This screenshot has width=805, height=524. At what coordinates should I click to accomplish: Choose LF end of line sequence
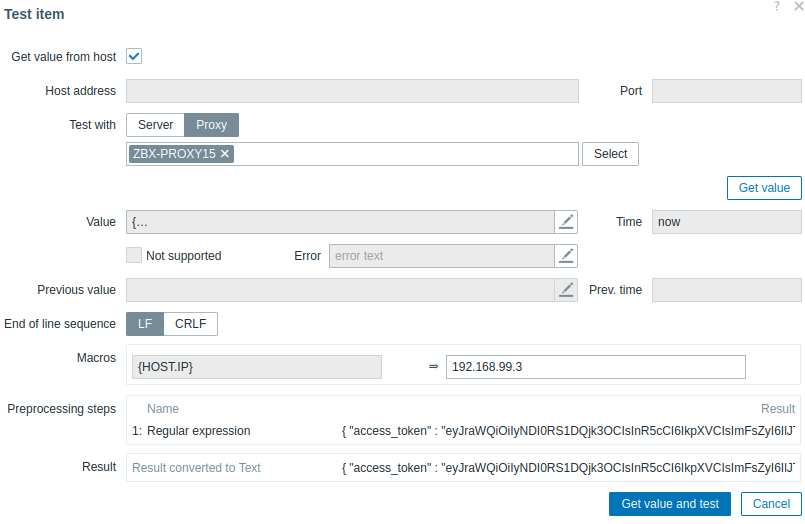point(145,324)
